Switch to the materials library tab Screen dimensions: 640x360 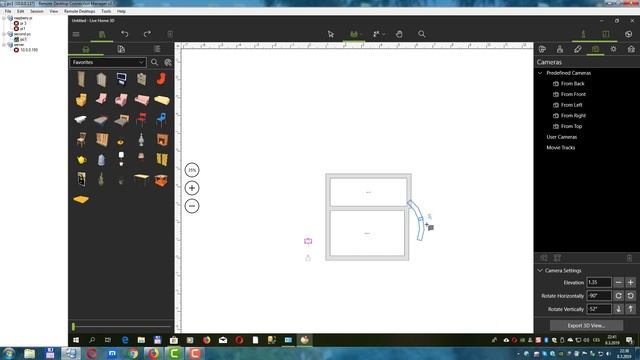click(x=121, y=49)
